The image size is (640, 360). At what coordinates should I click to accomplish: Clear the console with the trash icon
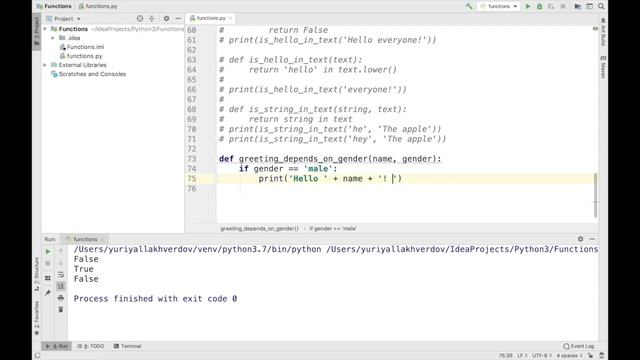61,310
